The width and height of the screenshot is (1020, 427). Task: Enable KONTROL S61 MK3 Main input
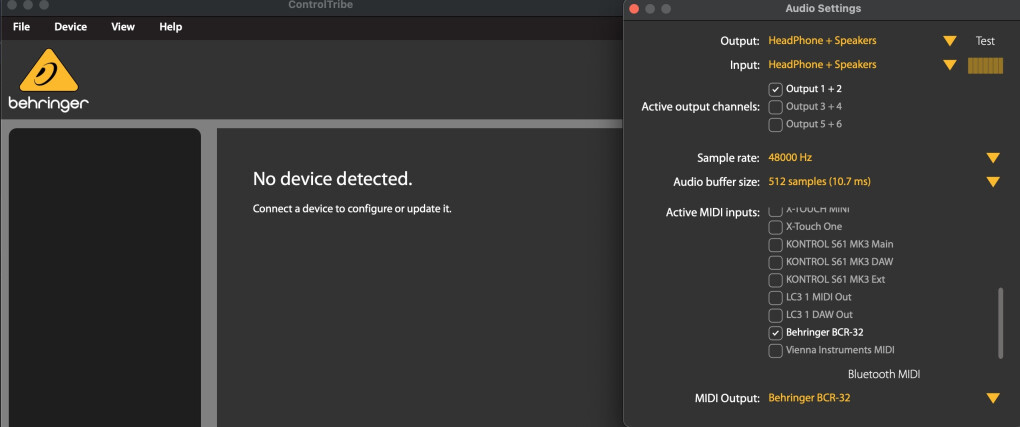(x=775, y=245)
